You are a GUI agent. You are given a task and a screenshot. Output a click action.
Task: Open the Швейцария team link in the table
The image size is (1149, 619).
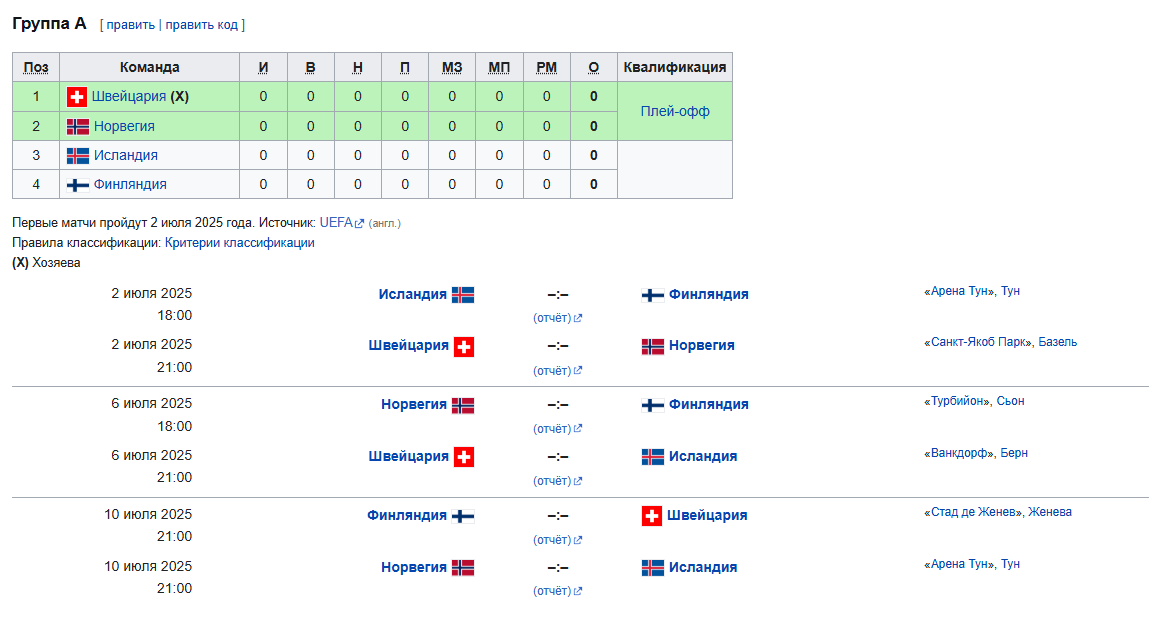point(129,97)
